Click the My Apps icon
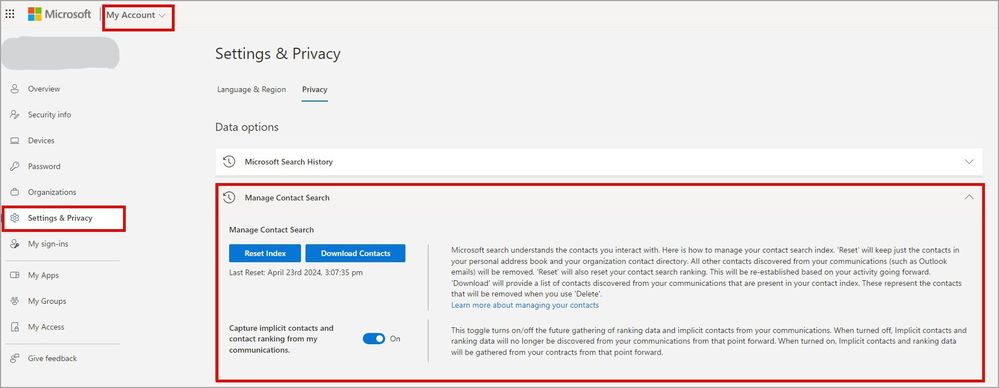The width and height of the screenshot is (999, 388). 15,275
